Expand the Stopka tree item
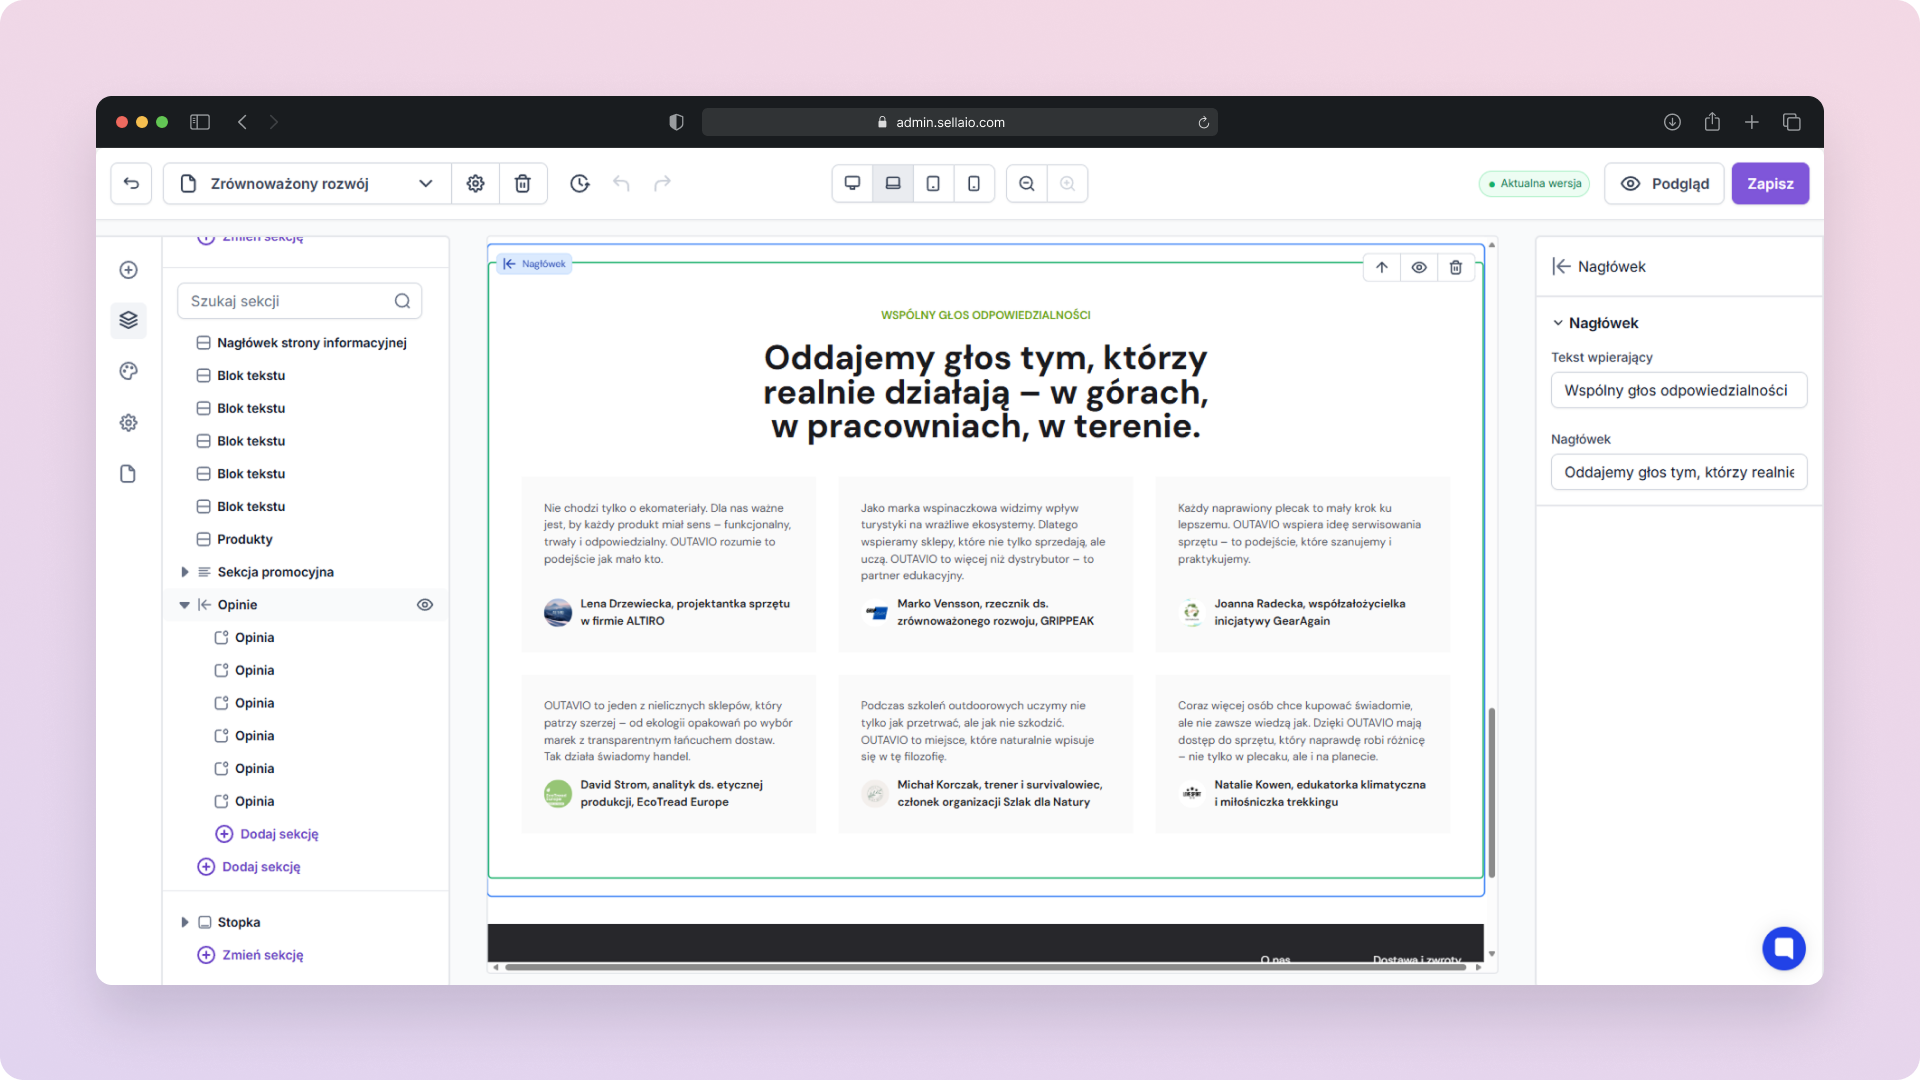The height and width of the screenshot is (1080, 1920). (184, 922)
